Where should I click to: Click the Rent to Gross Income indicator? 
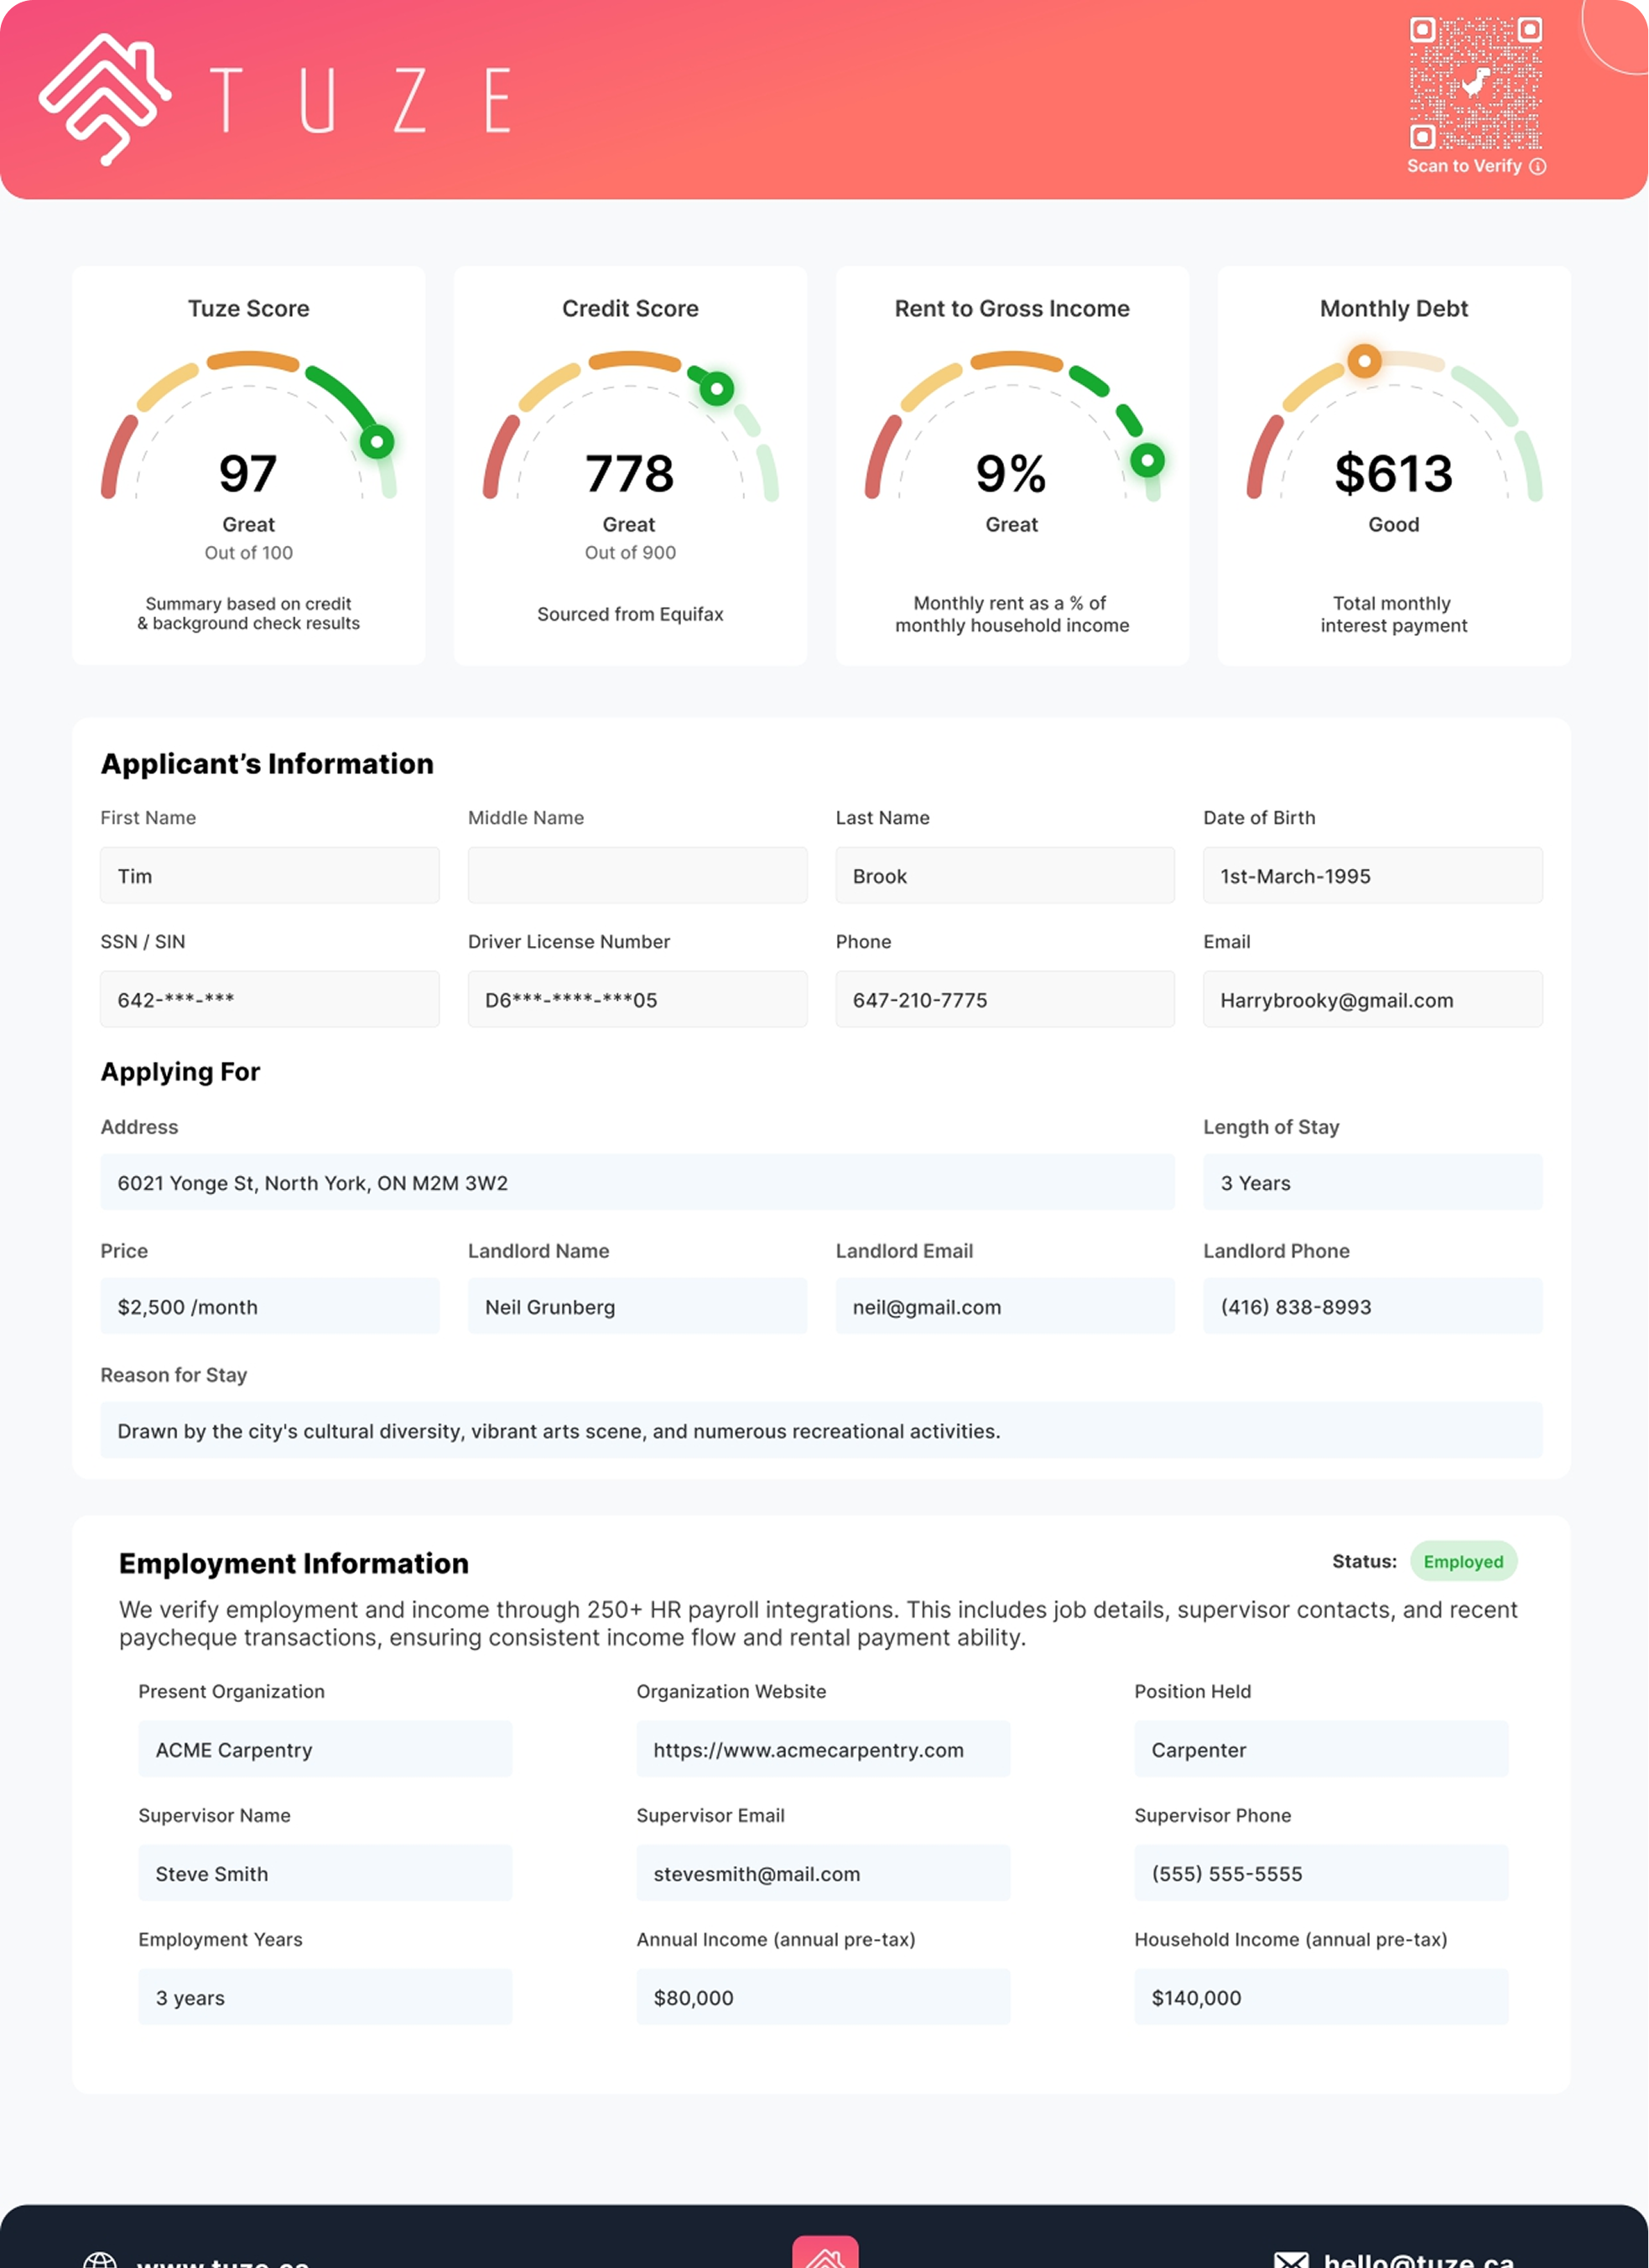point(1147,461)
